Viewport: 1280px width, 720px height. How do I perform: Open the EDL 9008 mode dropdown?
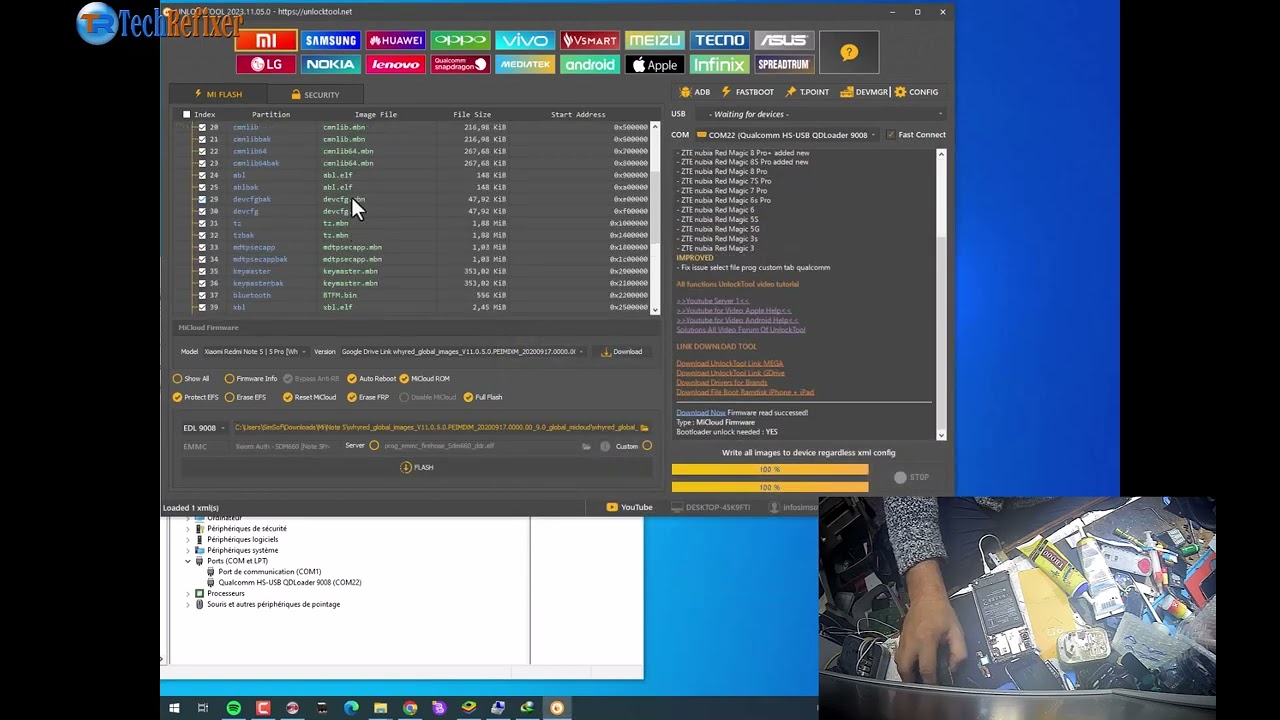pyautogui.click(x=204, y=428)
